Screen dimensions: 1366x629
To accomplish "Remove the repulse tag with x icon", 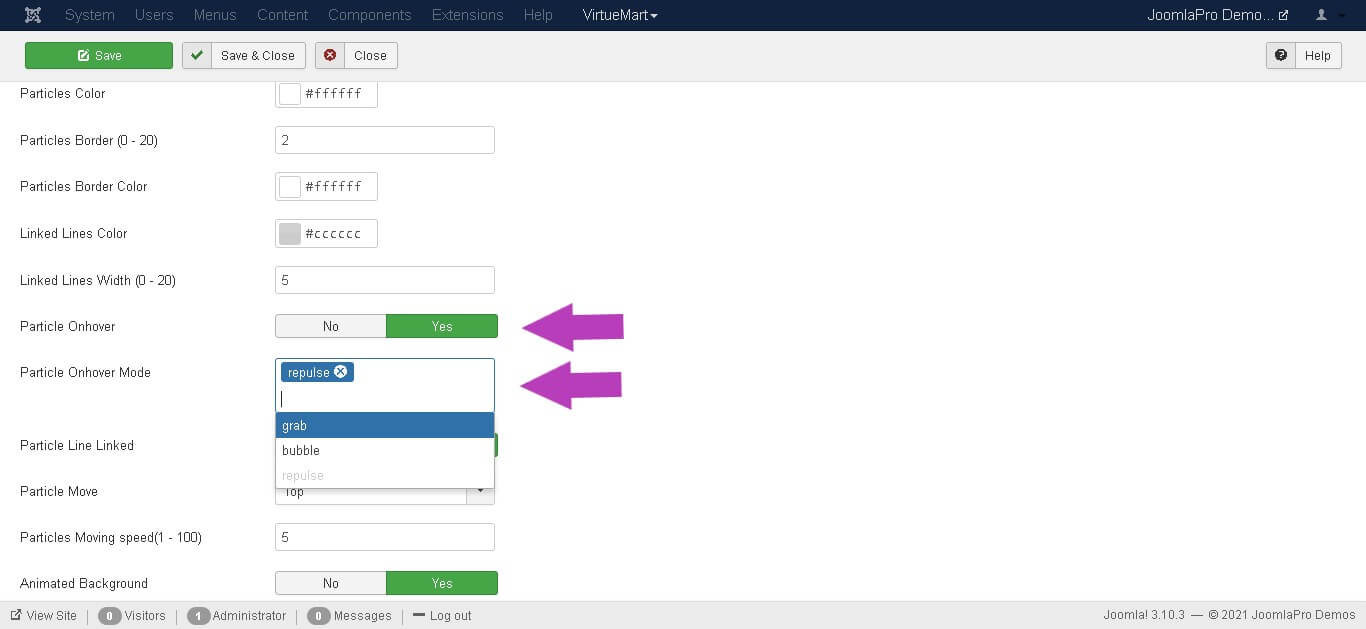I will (x=341, y=372).
